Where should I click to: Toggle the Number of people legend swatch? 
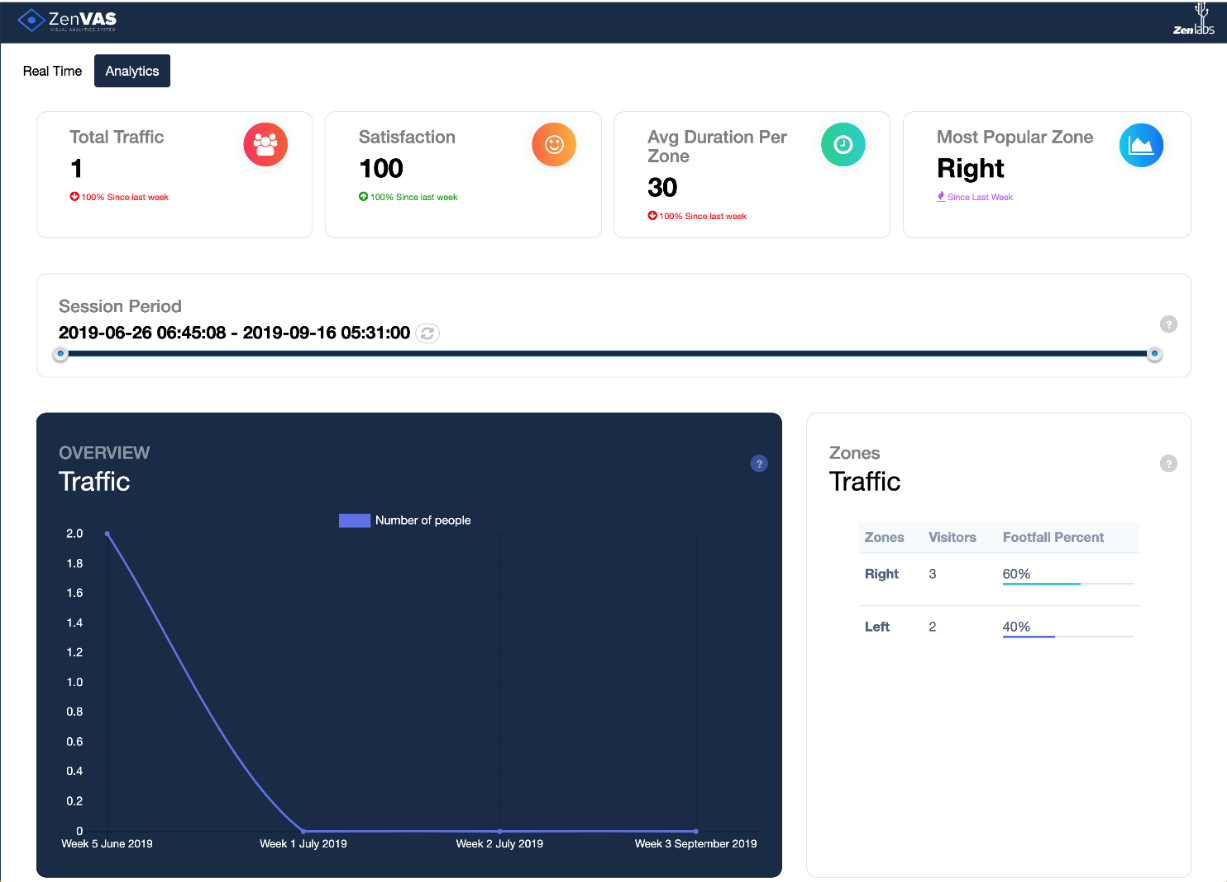(354, 520)
